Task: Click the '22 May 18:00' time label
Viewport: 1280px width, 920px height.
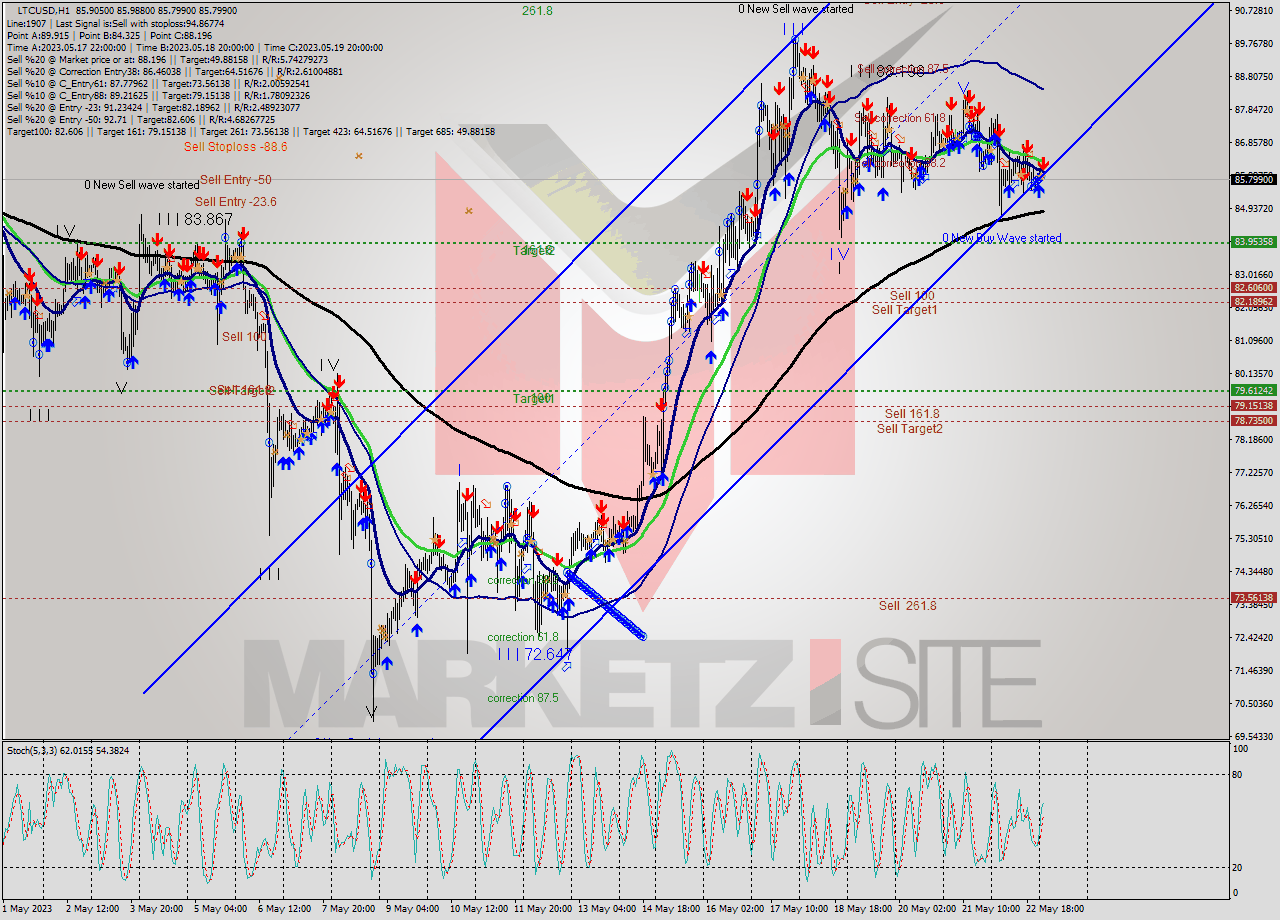Action: click(x=1055, y=909)
